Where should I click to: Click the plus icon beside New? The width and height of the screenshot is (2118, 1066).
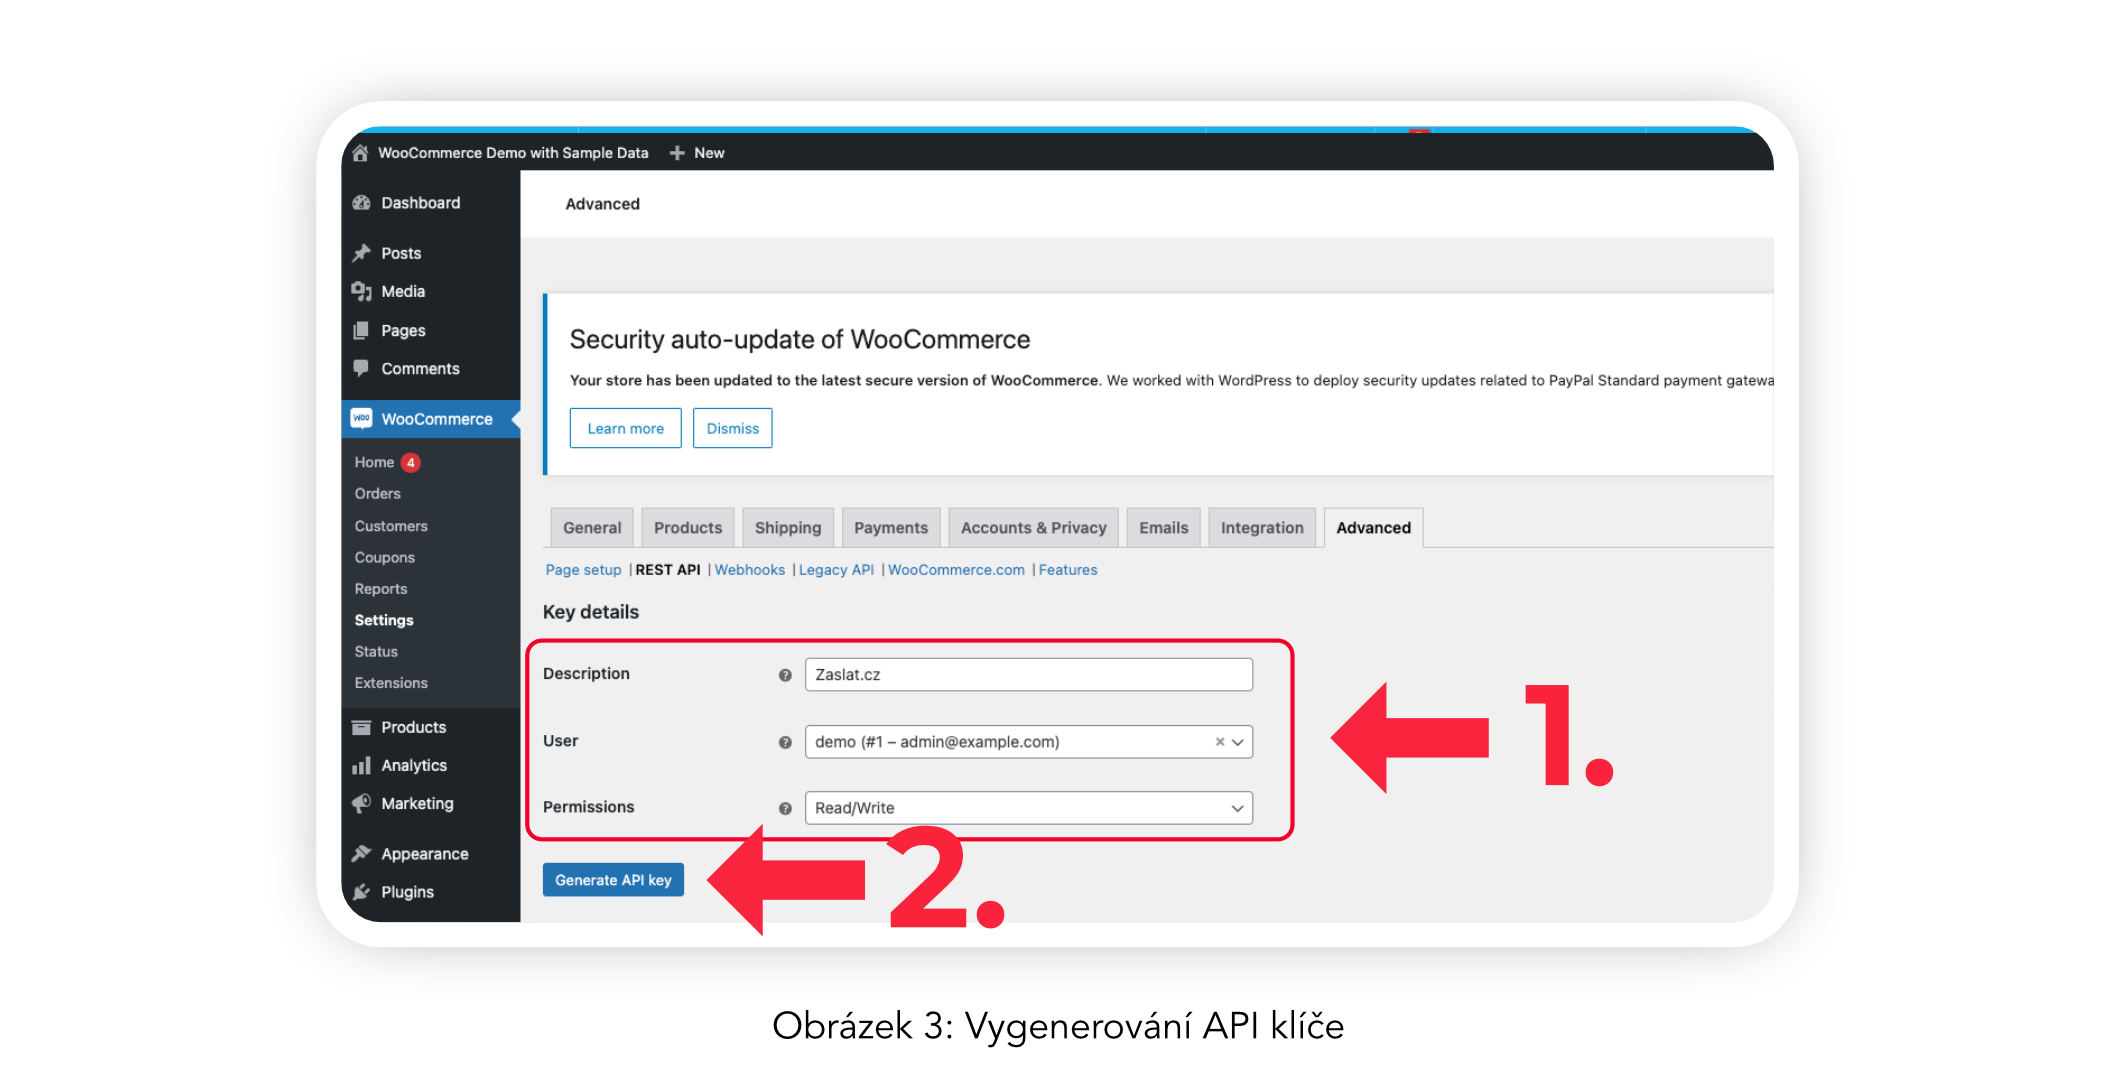tap(677, 153)
